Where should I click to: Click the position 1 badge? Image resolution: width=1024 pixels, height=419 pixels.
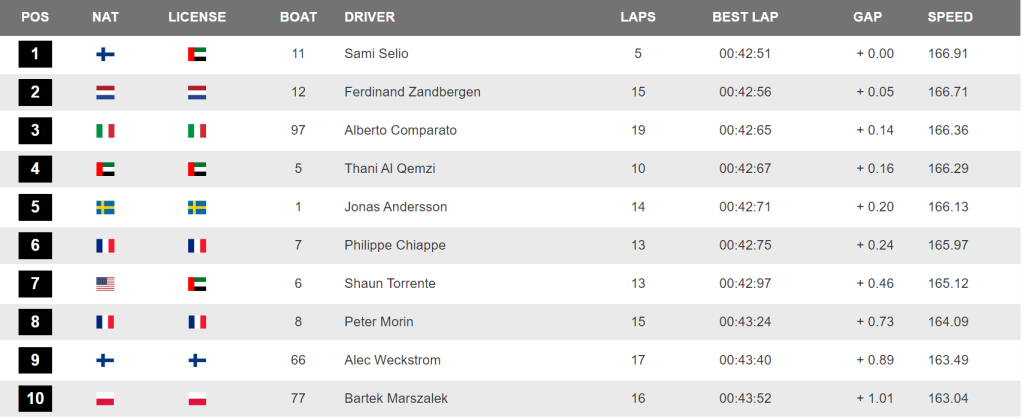pyautogui.click(x=35, y=54)
